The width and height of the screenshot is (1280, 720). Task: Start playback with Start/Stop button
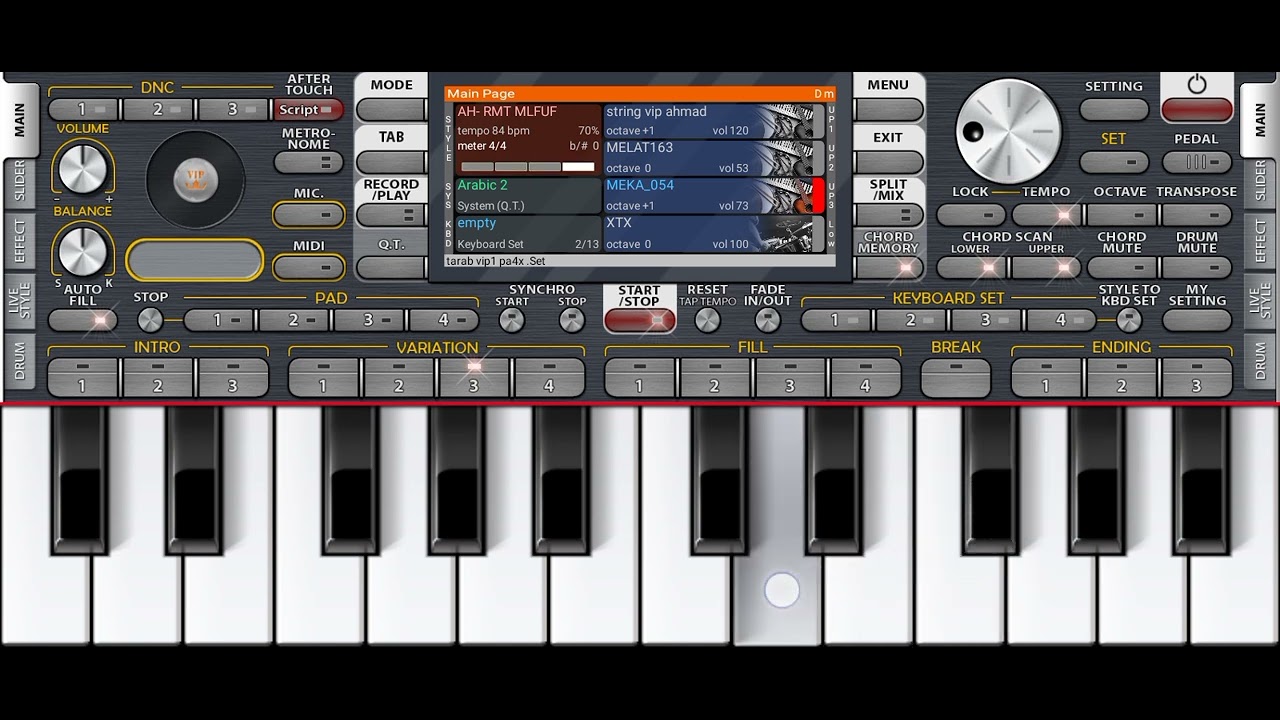[x=640, y=320]
